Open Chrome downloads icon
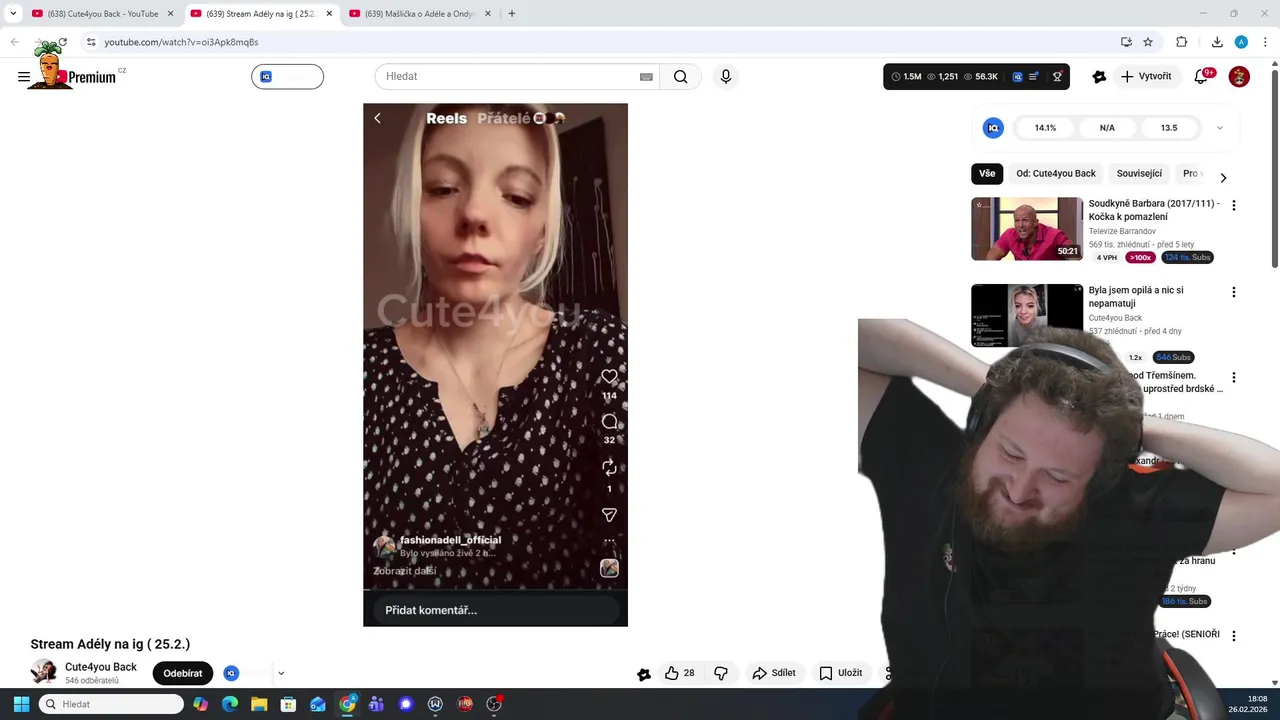This screenshot has height=720, width=1280. point(1217,42)
